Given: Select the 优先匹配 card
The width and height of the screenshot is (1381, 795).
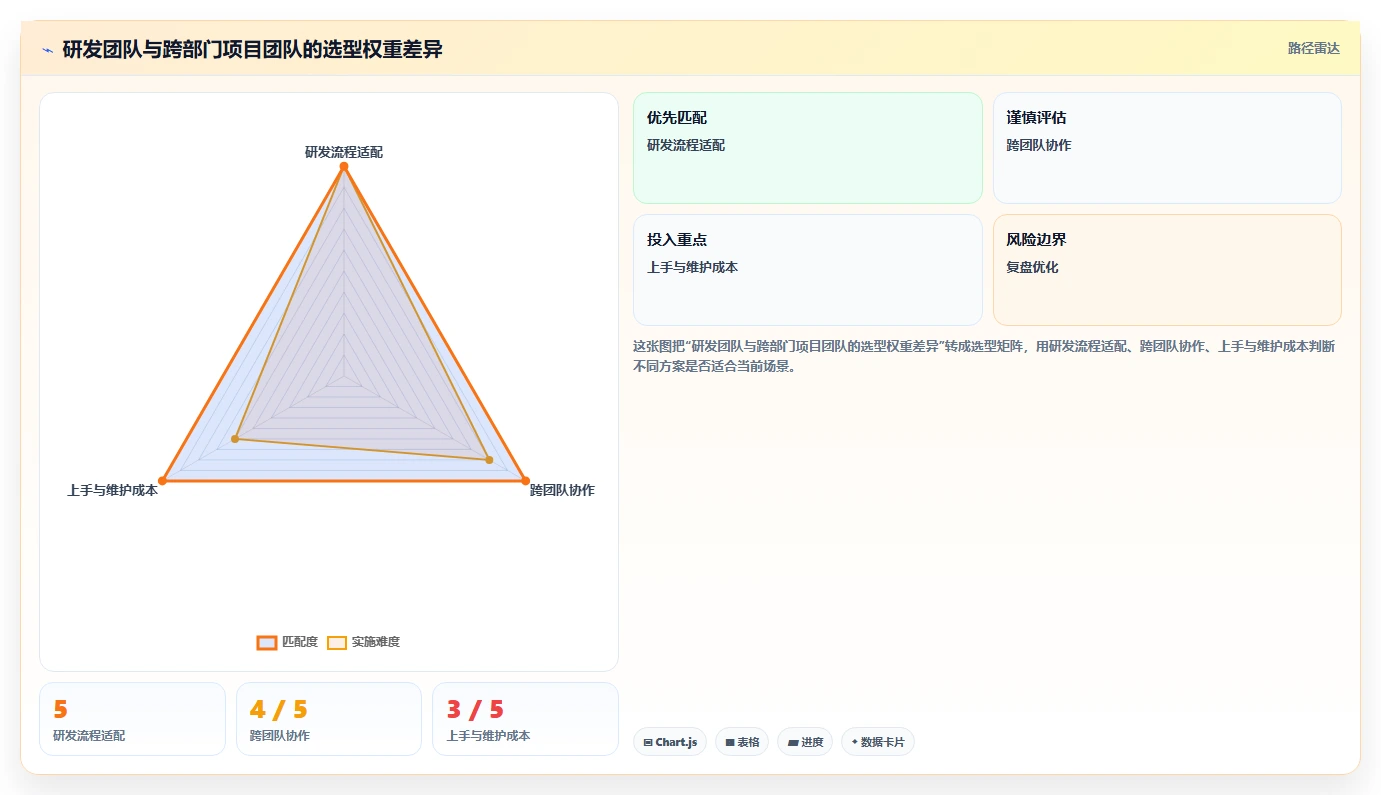Looking at the screenshot, I should click(x=808, y=148).
